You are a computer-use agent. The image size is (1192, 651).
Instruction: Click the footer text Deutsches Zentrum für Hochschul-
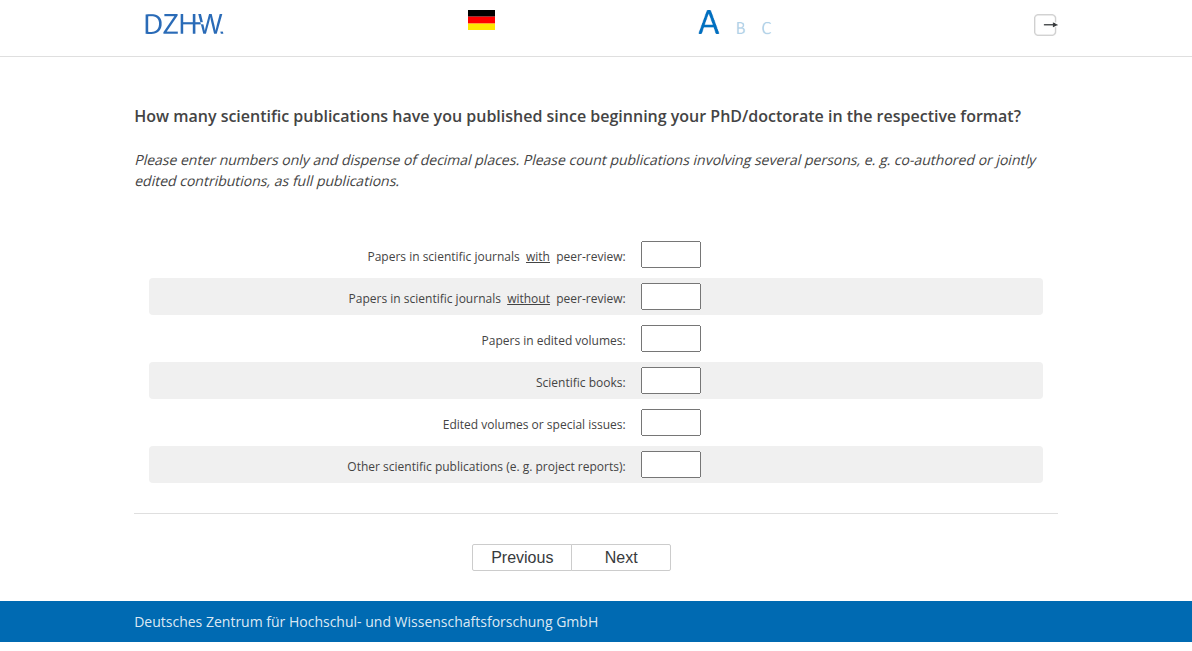[x=366, y=622]
